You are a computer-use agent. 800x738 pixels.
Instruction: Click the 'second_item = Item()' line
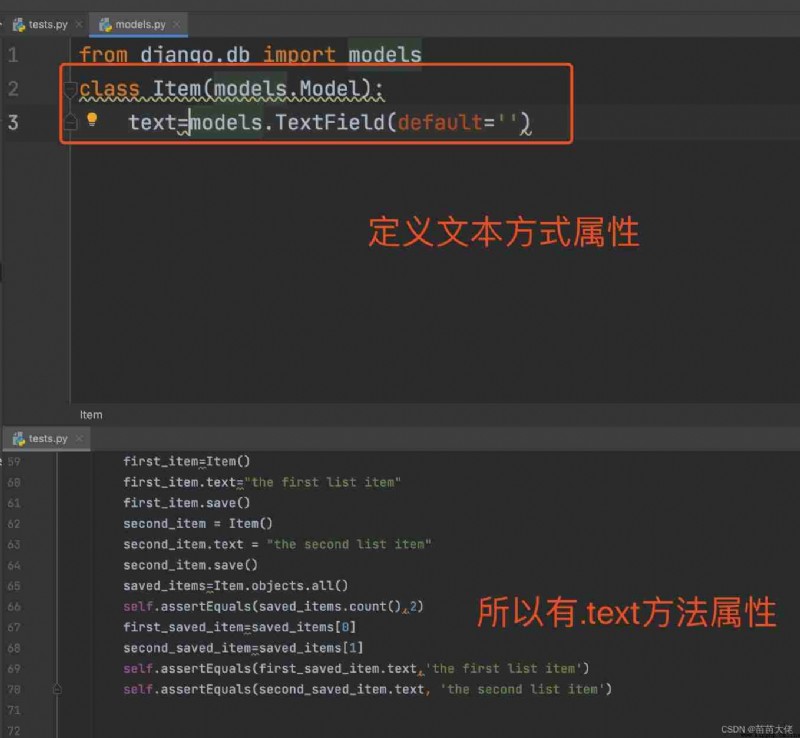point(198,524)
